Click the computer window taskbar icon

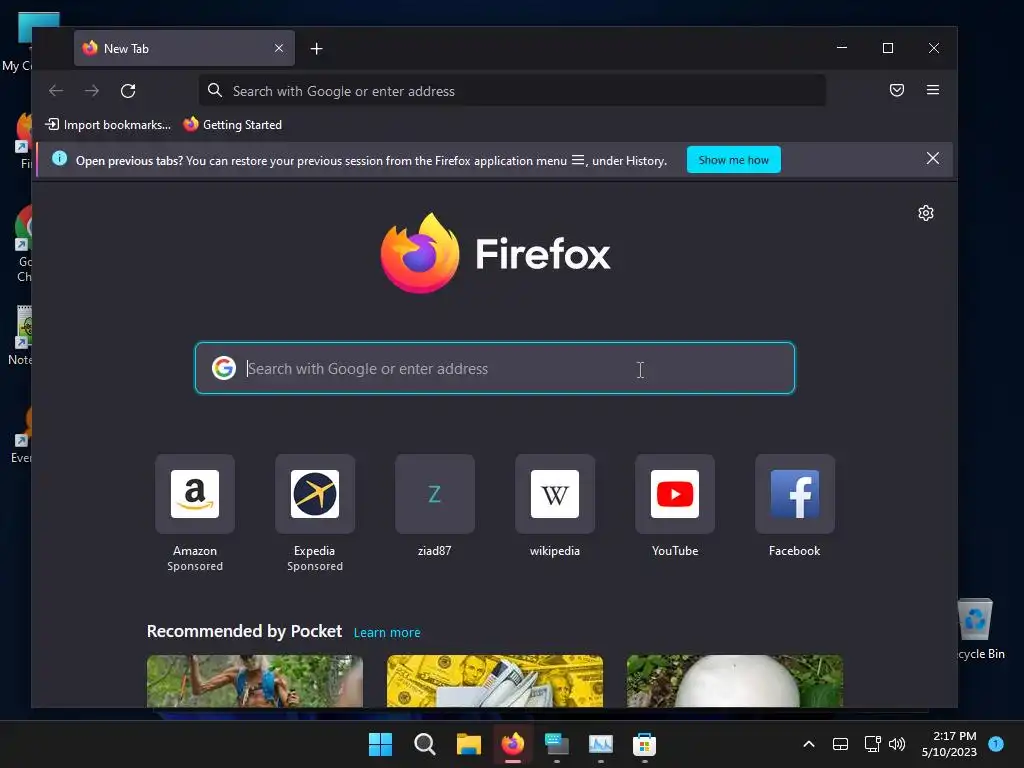click(556, 744)
